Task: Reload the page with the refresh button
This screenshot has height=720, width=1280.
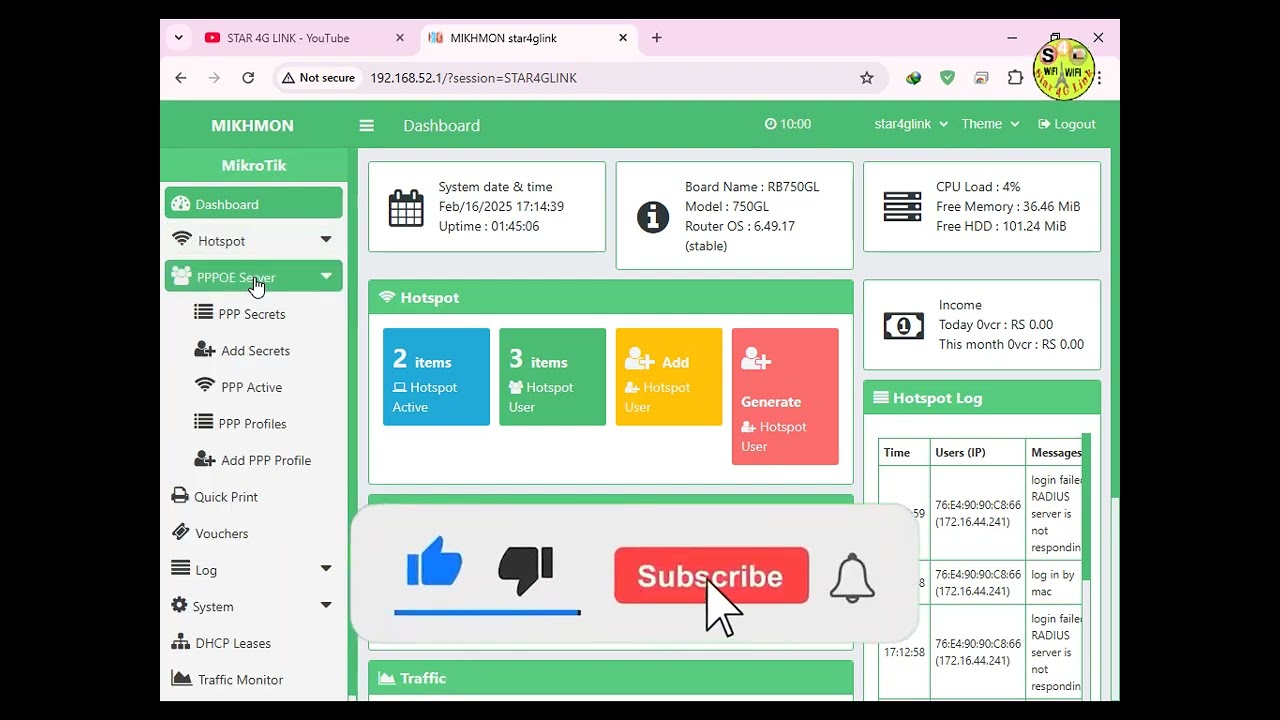Action: click(248, 77)
